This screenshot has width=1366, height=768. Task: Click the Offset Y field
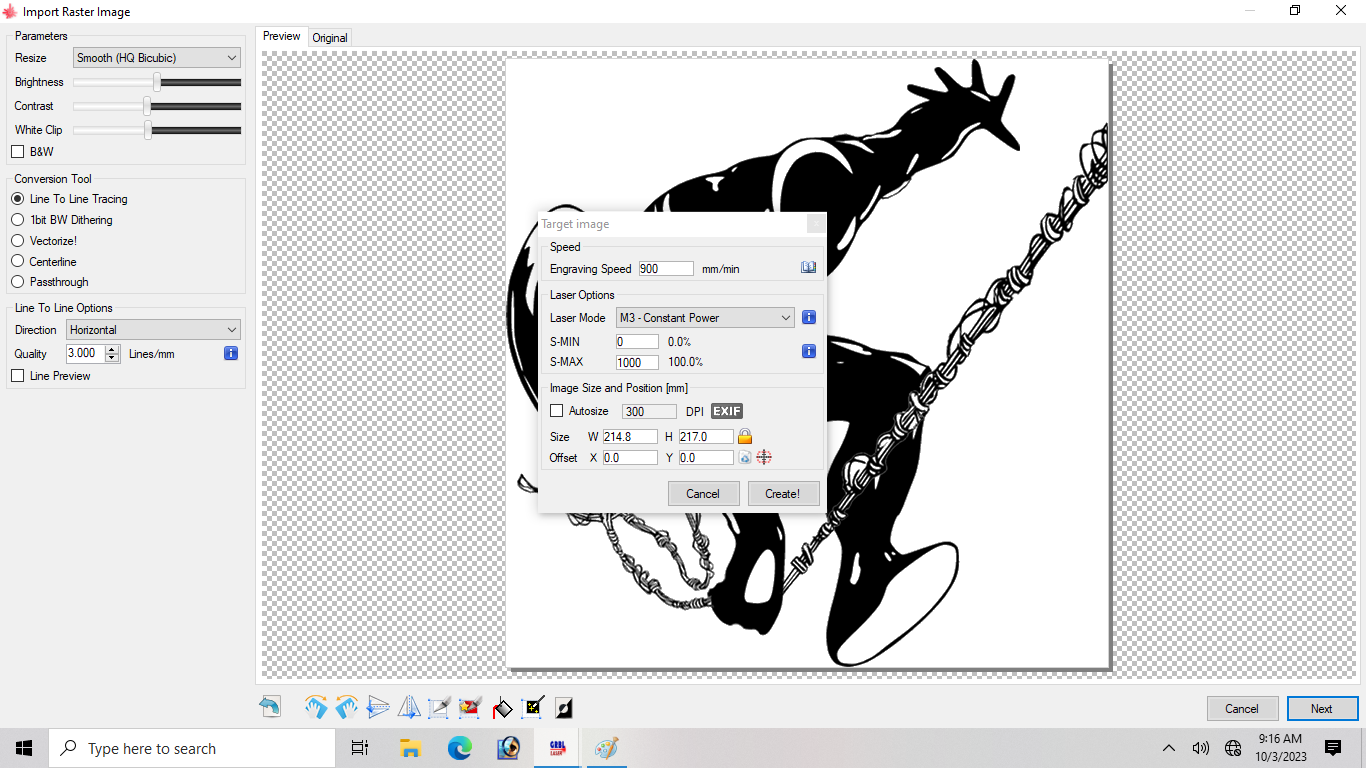pyautogui.click(x=706, y=458)
